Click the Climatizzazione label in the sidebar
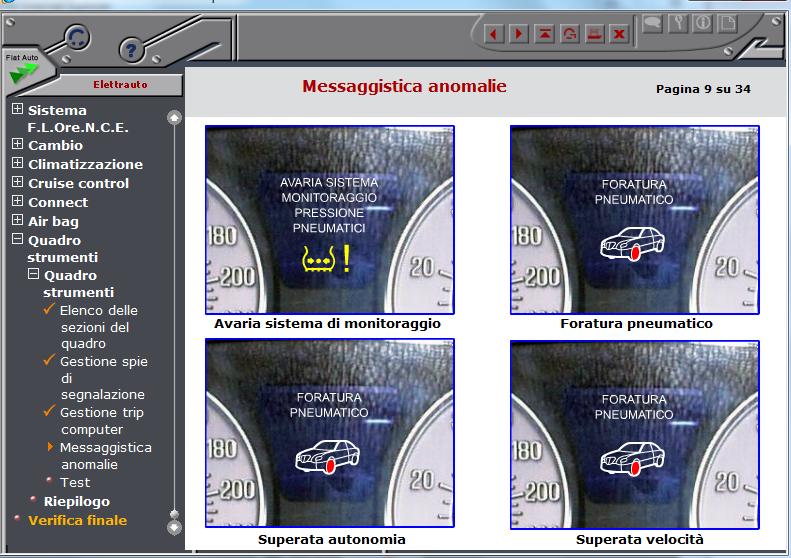This screenshot has width=791, height=558. click(x=85, y=164)
